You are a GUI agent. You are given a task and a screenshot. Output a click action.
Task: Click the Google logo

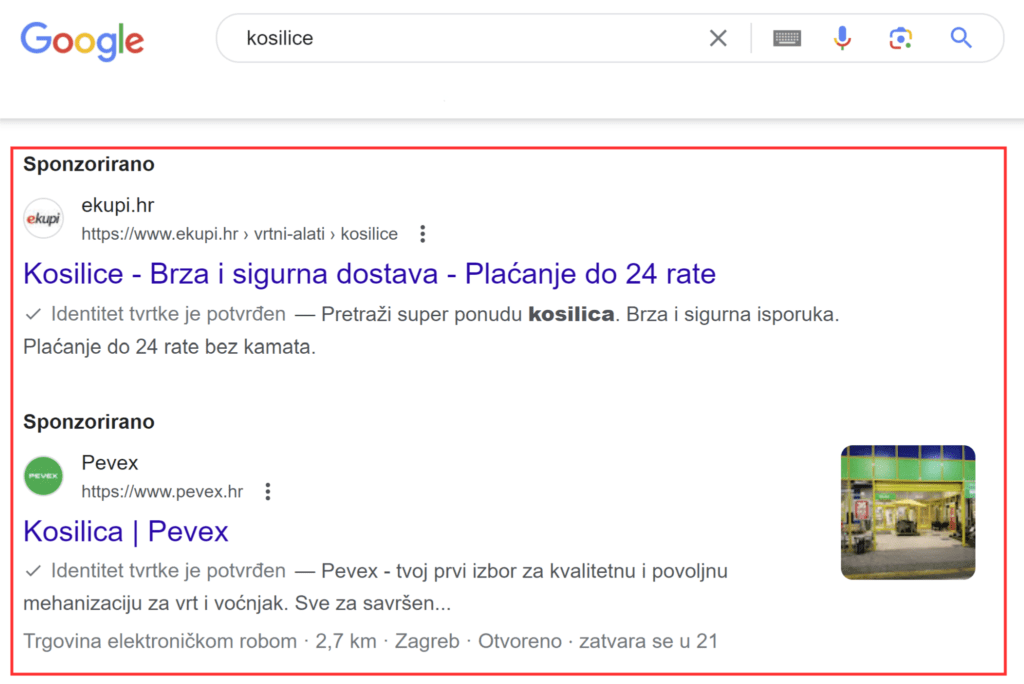pos(82,39)
